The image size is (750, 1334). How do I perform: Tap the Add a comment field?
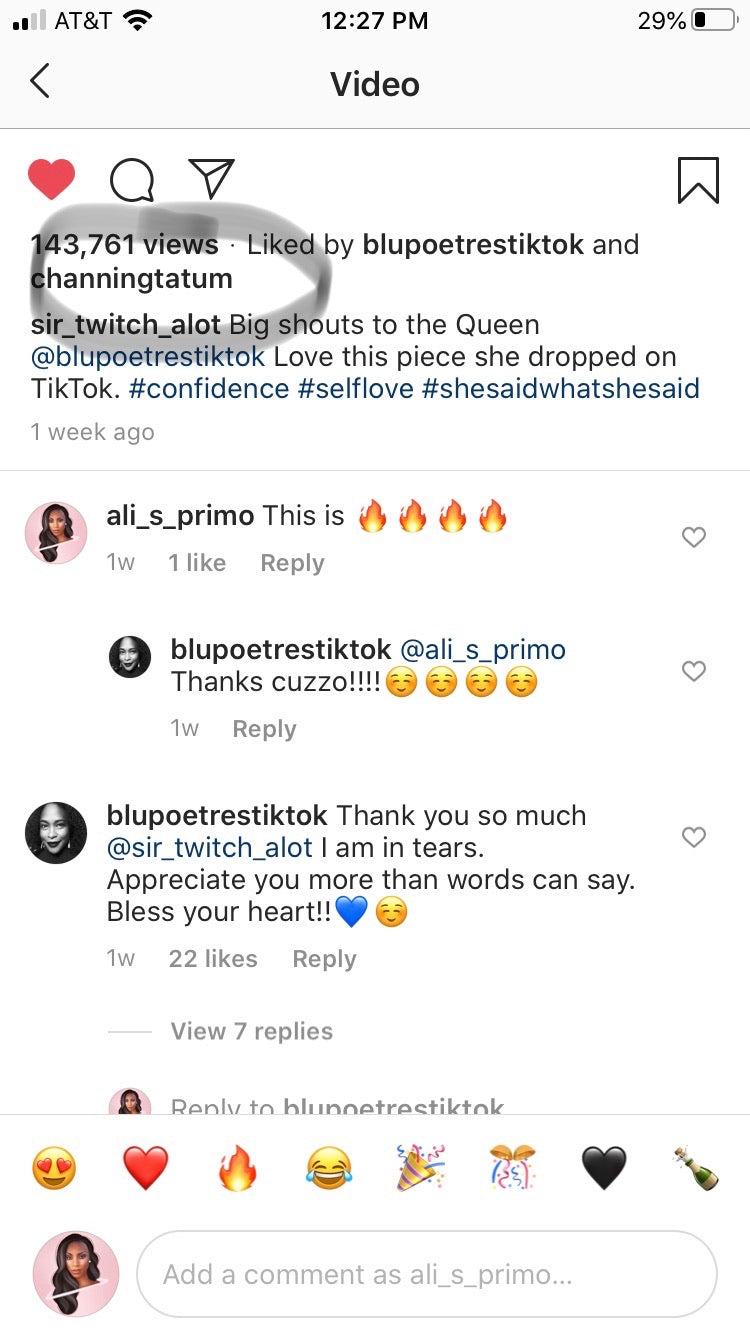[426, 1274]
